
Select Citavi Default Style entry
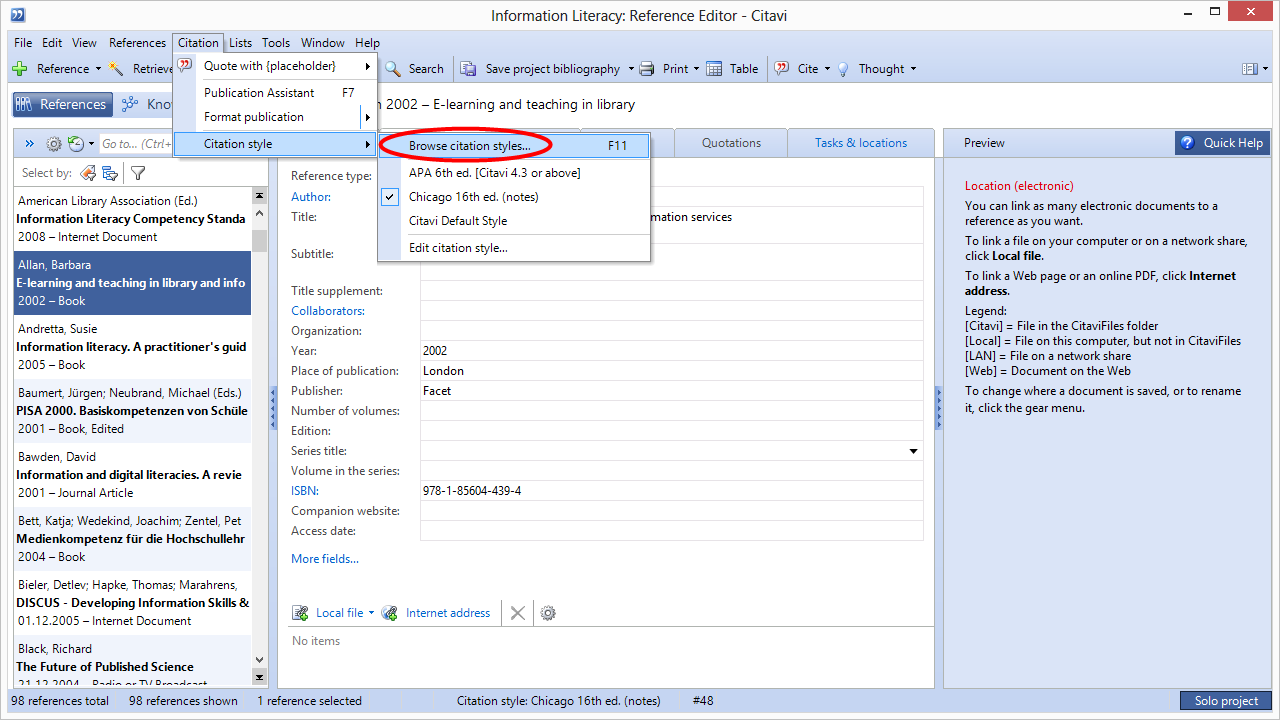[x=514, y=221]
